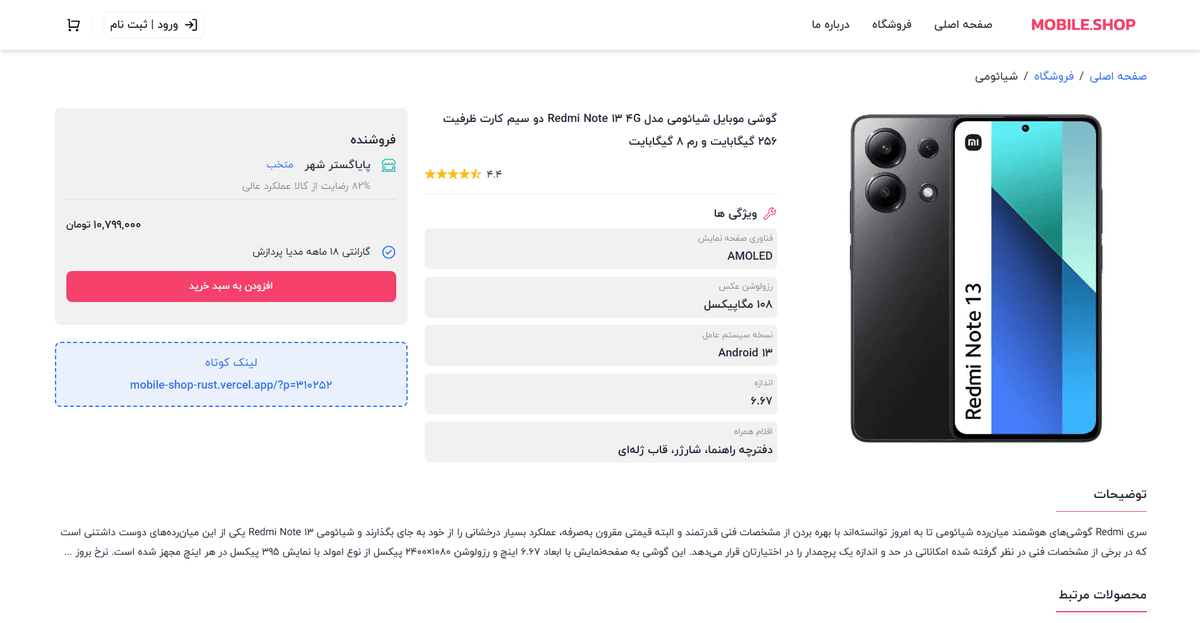Open the فروشگاه menu item
Screen dimensions: 1200x623
click(892, 25)
